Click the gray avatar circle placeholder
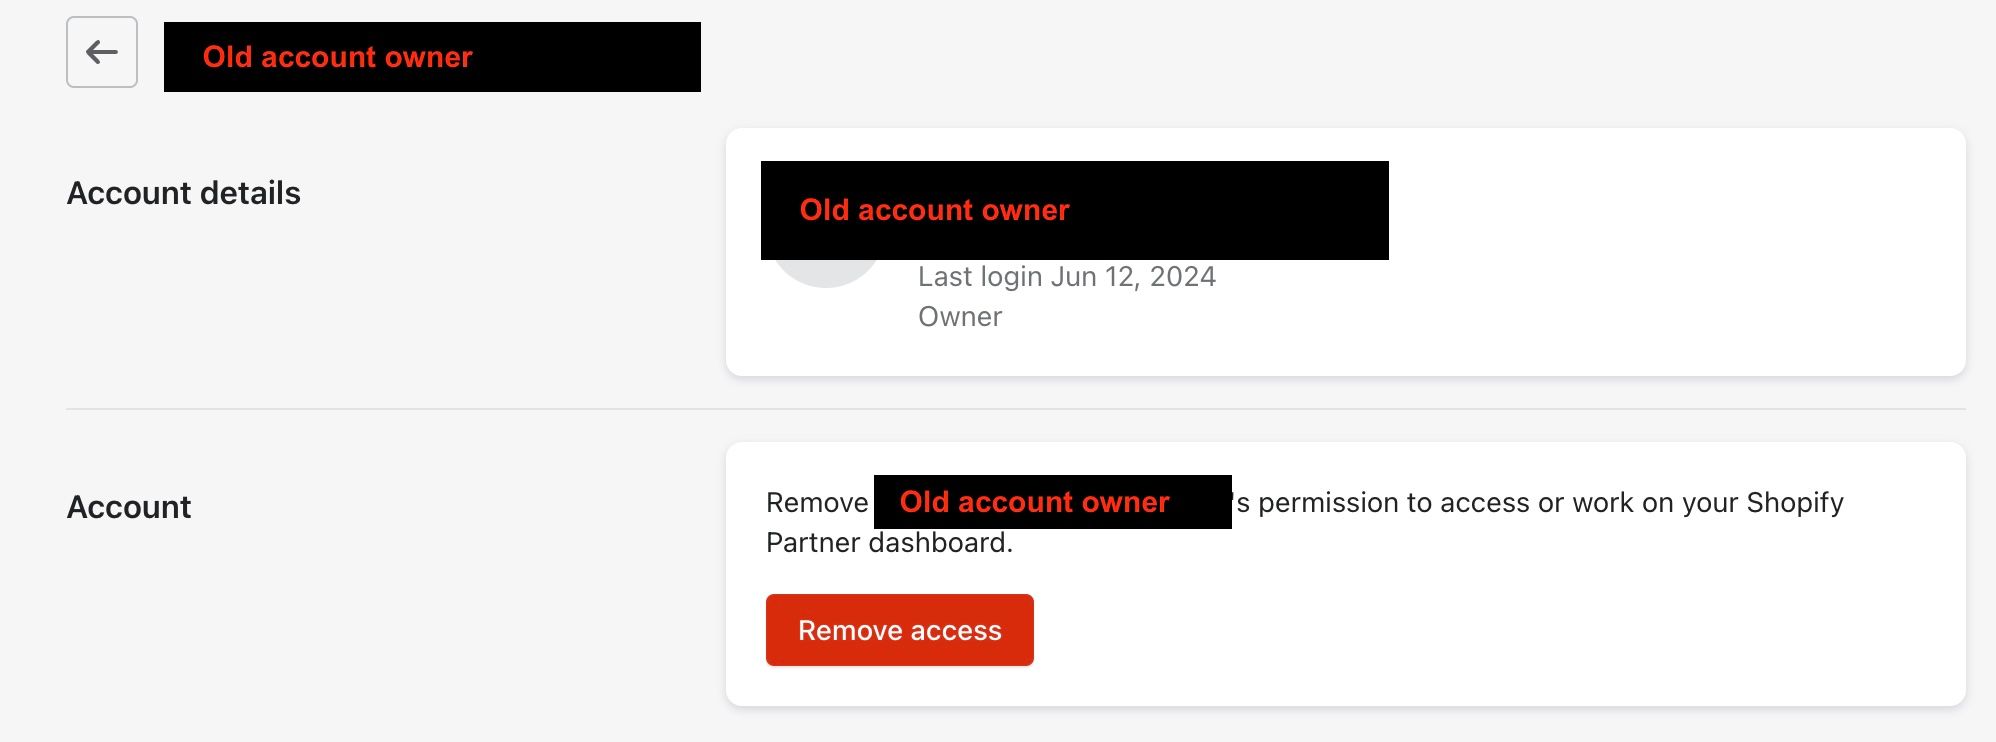Screen dimensions: 1996x742 pos(826,273)
